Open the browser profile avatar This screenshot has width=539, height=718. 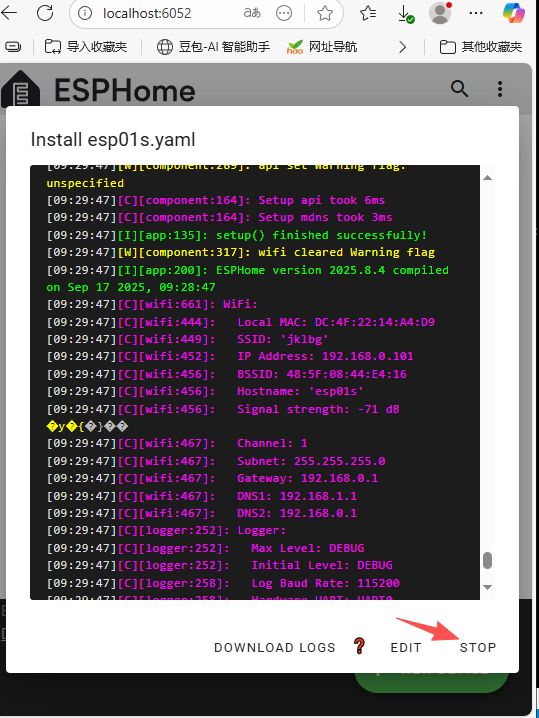440,13
